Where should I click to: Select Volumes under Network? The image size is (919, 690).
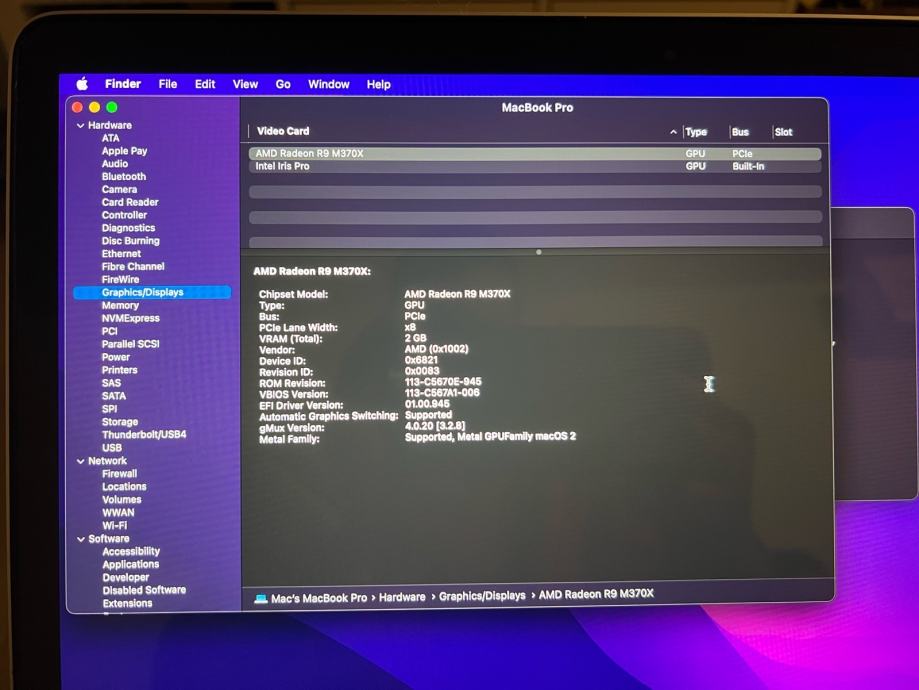(x=121, y=499)
